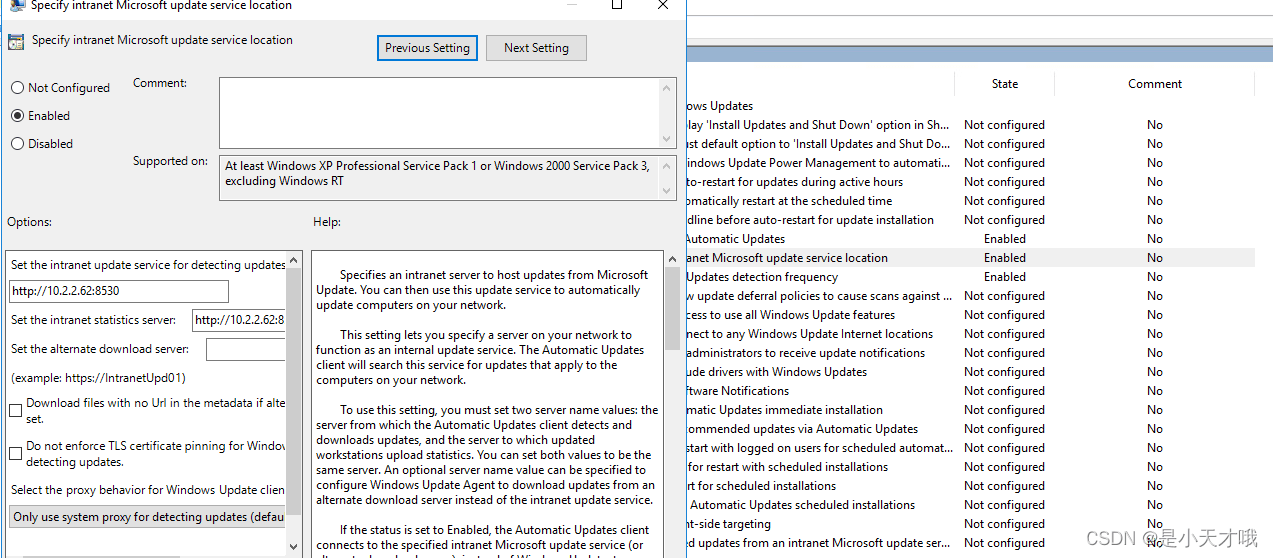Click the dialog title bar app icon
Image resolution: width=1273 pixels, height=558 pixels.
pos(17,5)
